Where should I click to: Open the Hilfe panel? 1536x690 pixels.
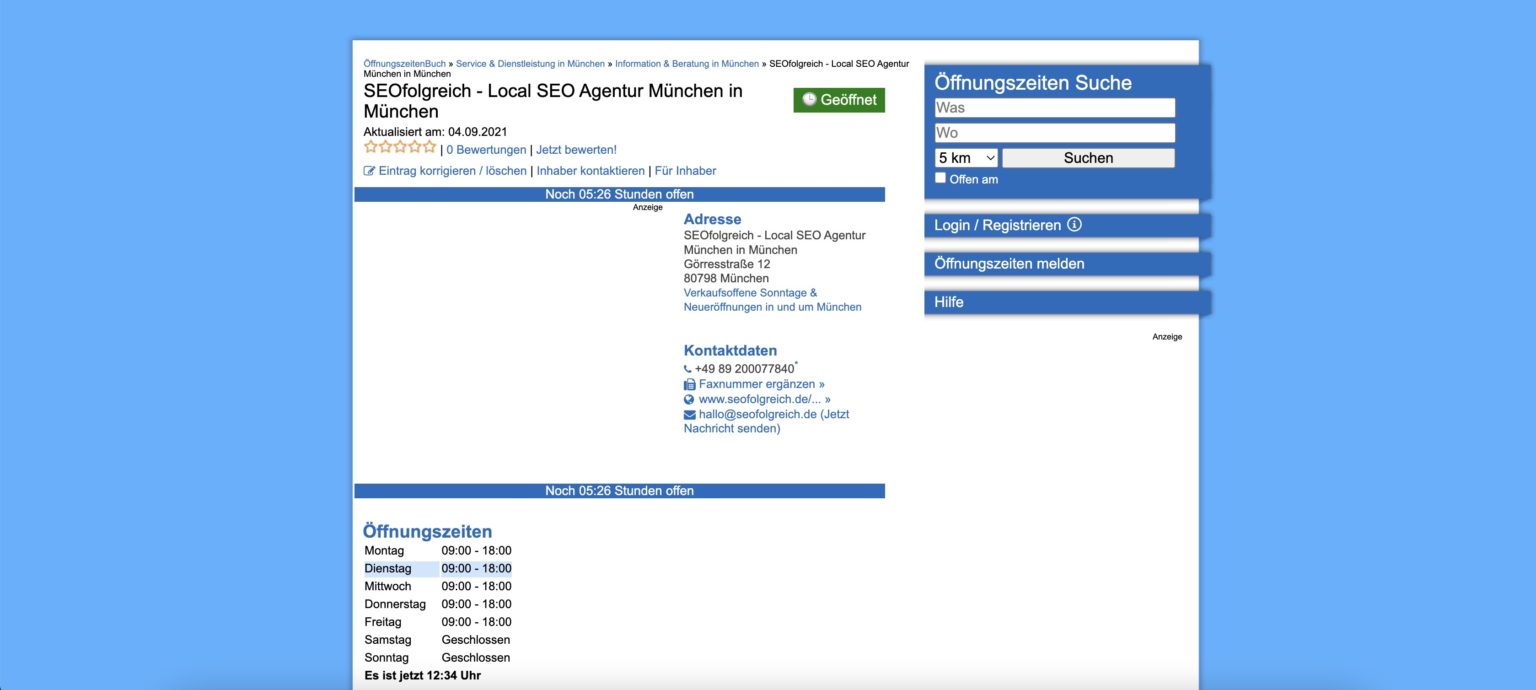coord(1067,302)
